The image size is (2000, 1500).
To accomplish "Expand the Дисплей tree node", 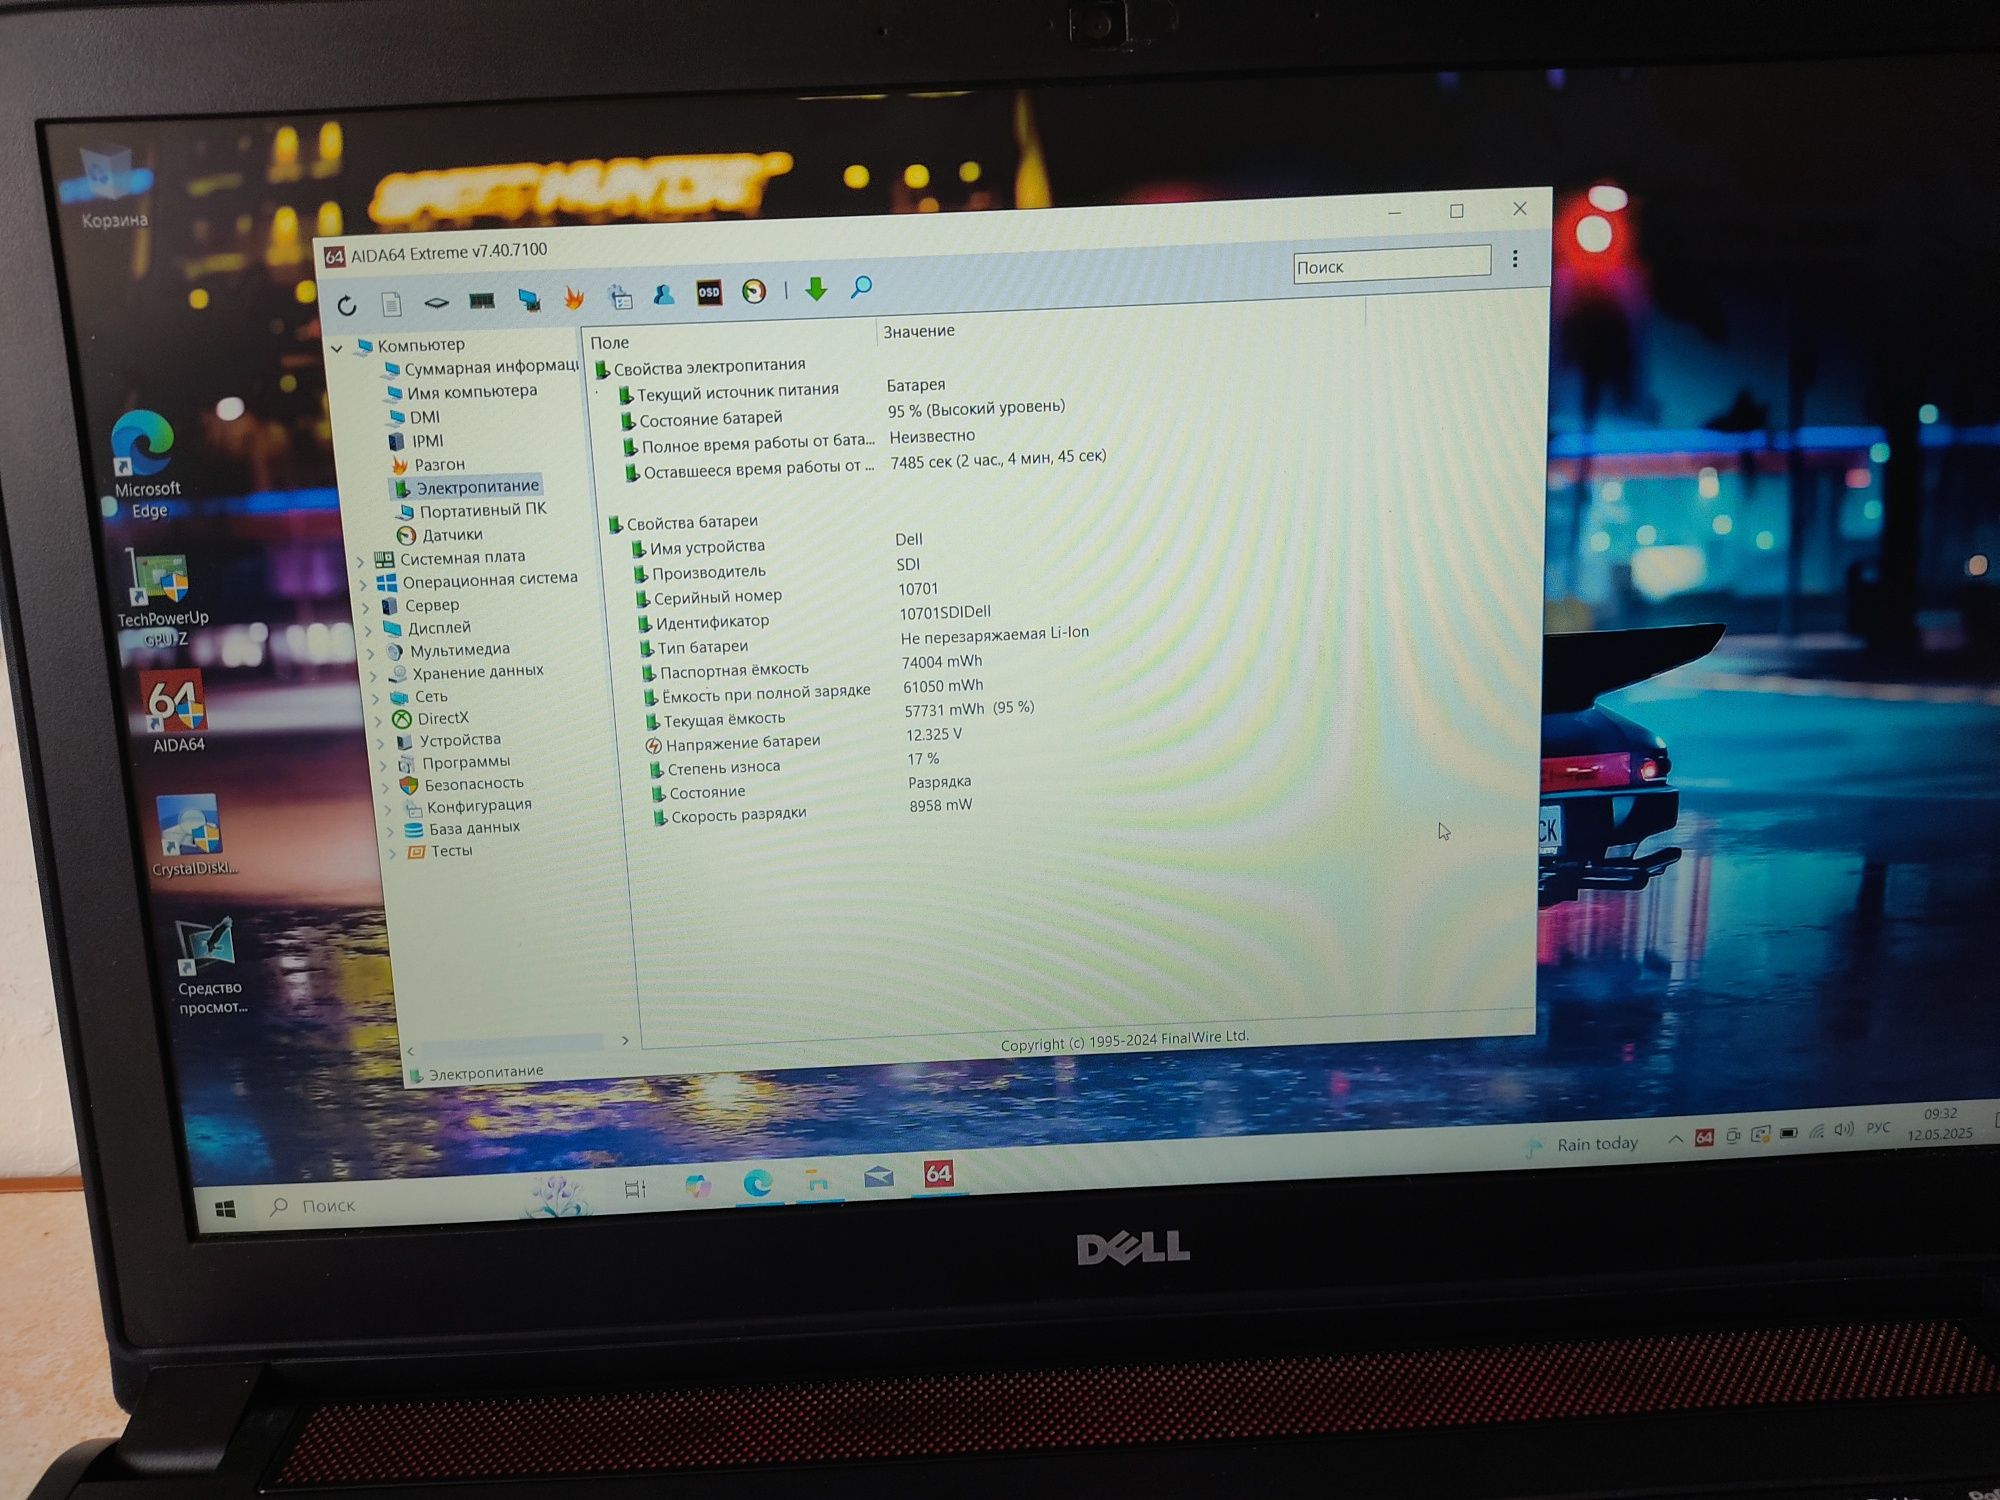I will (x=369, y=630).
